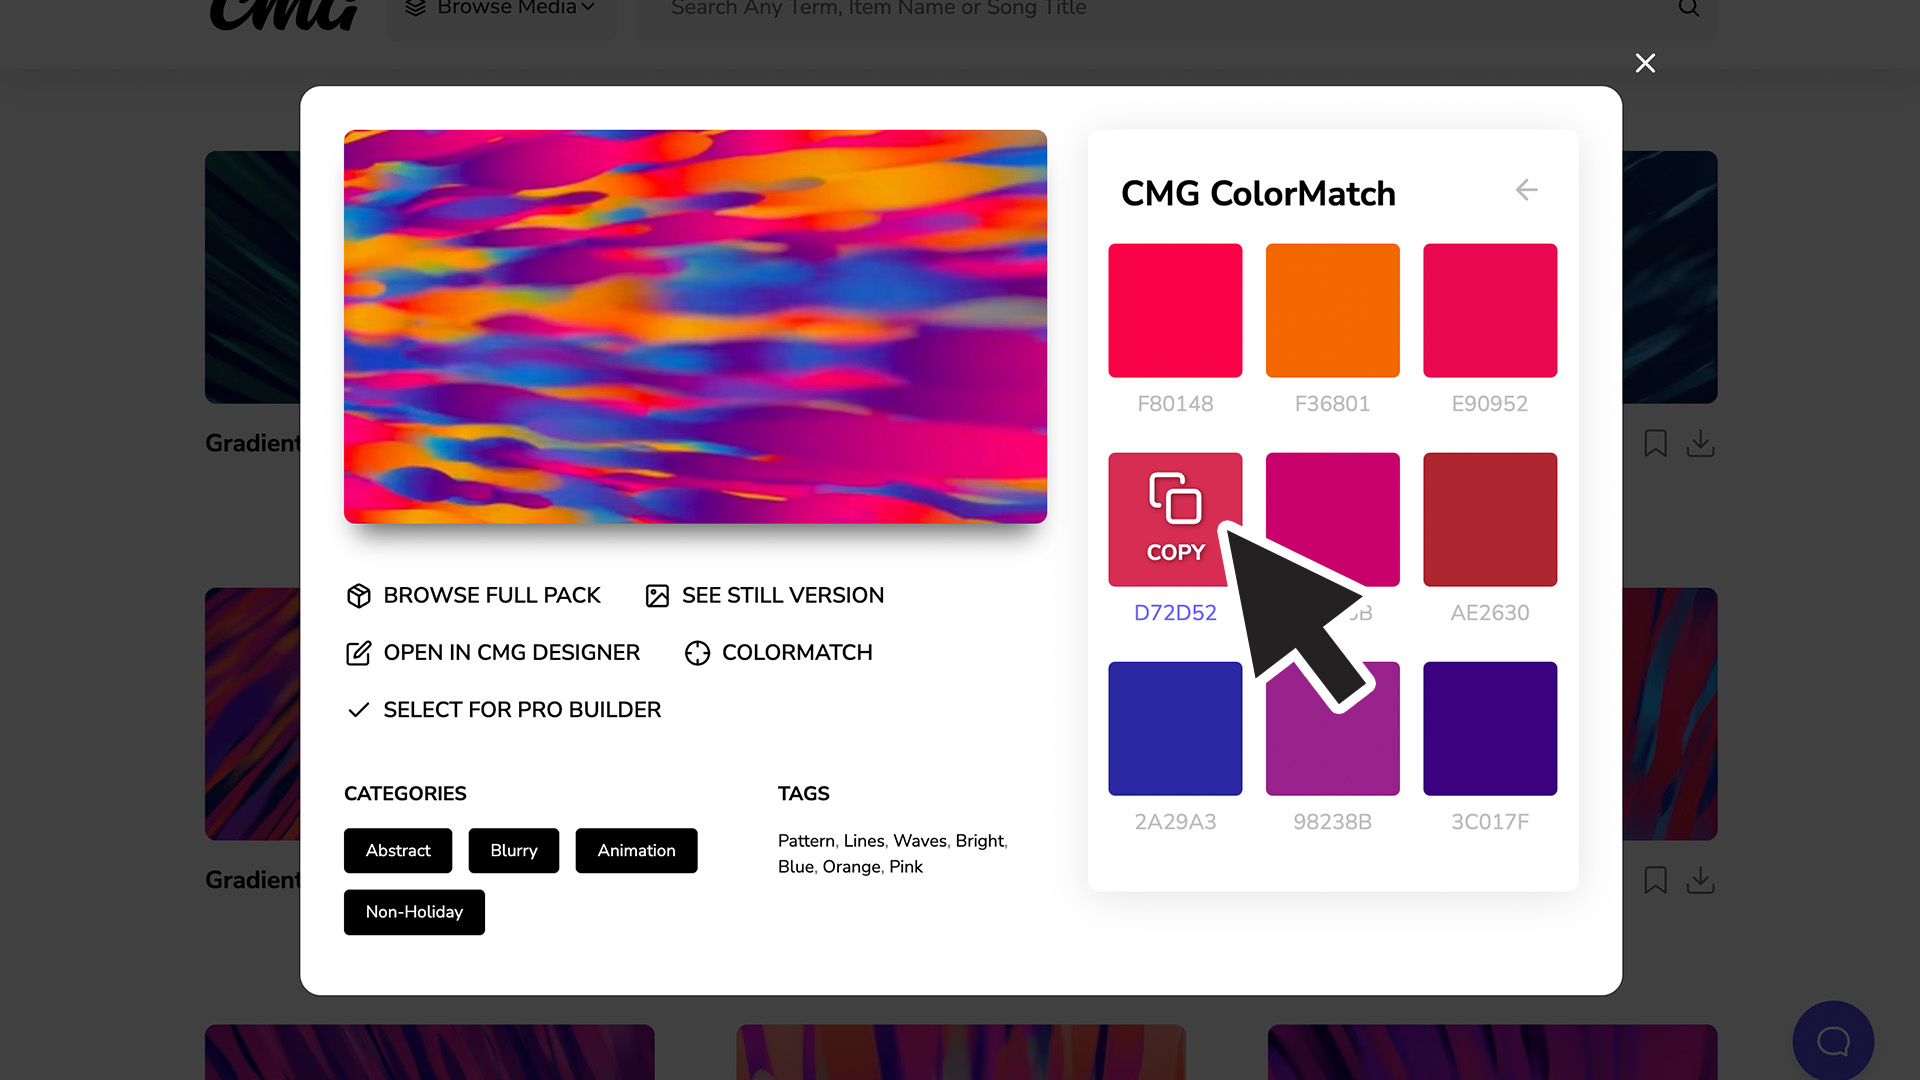Click the Select for Pro Builder checkmark
1920x1080 pixels.
point(359,710)
